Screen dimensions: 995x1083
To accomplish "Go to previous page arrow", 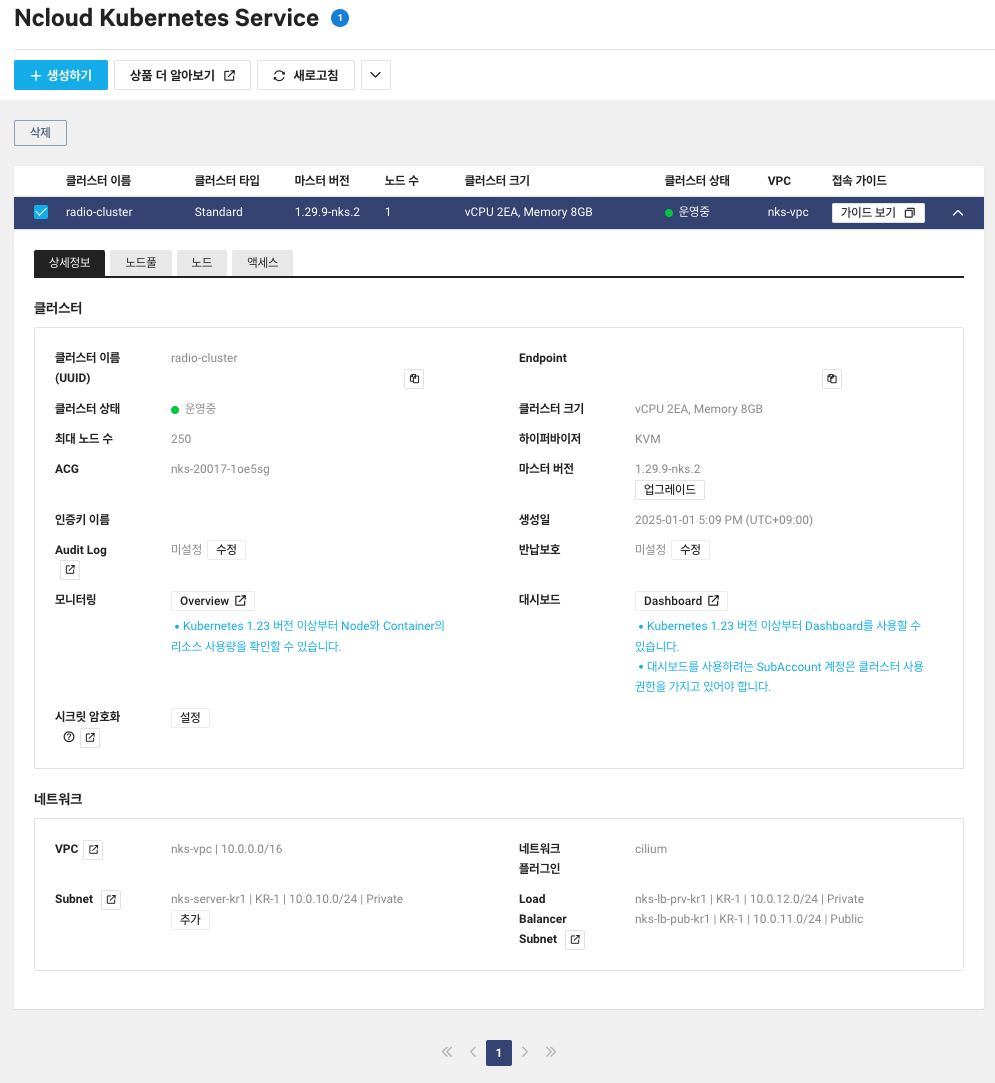I will point(473,1052).
